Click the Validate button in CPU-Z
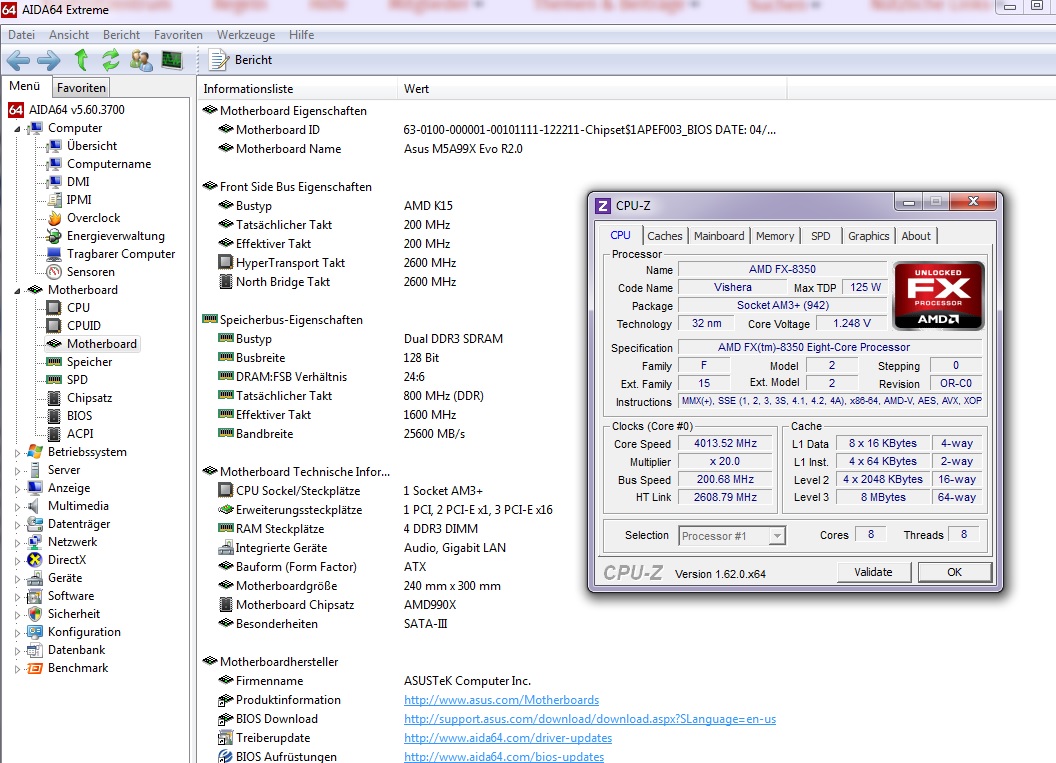Image resolution: width=1056 pixels, height=763 pixels. (873, 572)
